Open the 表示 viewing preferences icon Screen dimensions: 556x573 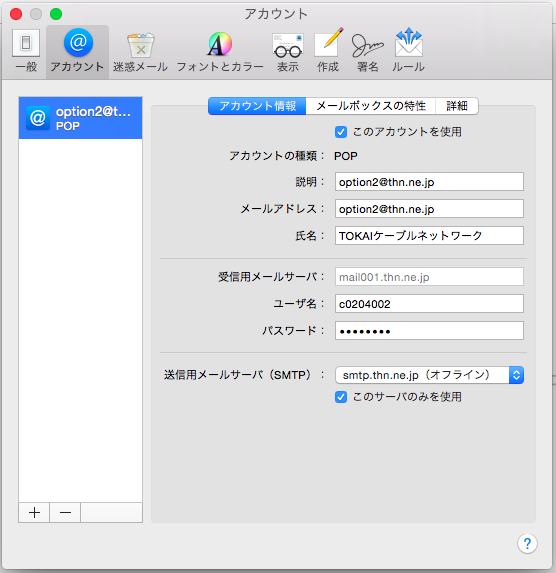pyautogui.click(x=288, y=51)
